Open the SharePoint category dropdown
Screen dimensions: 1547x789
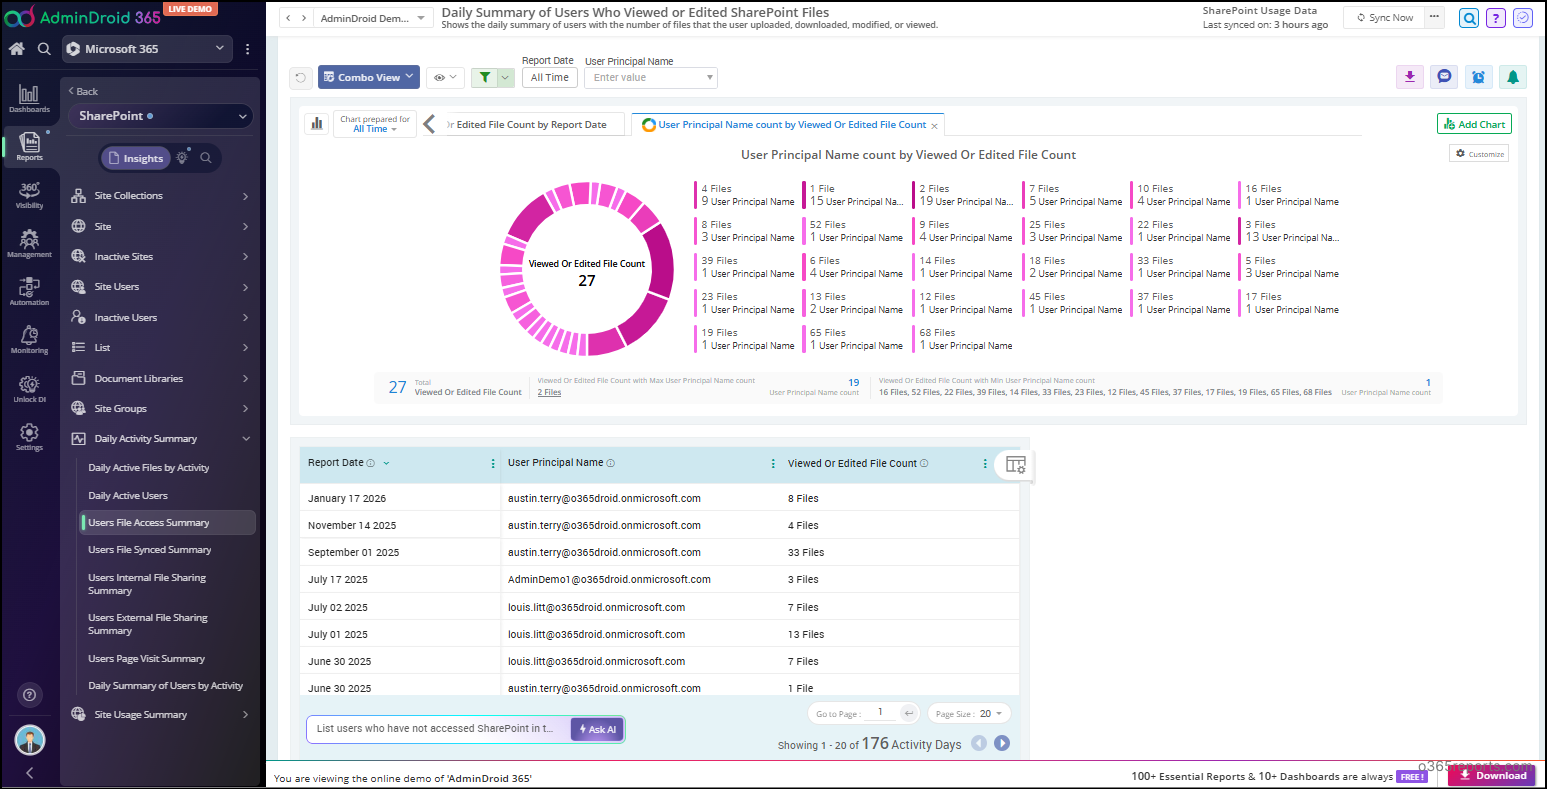[161, 116]
